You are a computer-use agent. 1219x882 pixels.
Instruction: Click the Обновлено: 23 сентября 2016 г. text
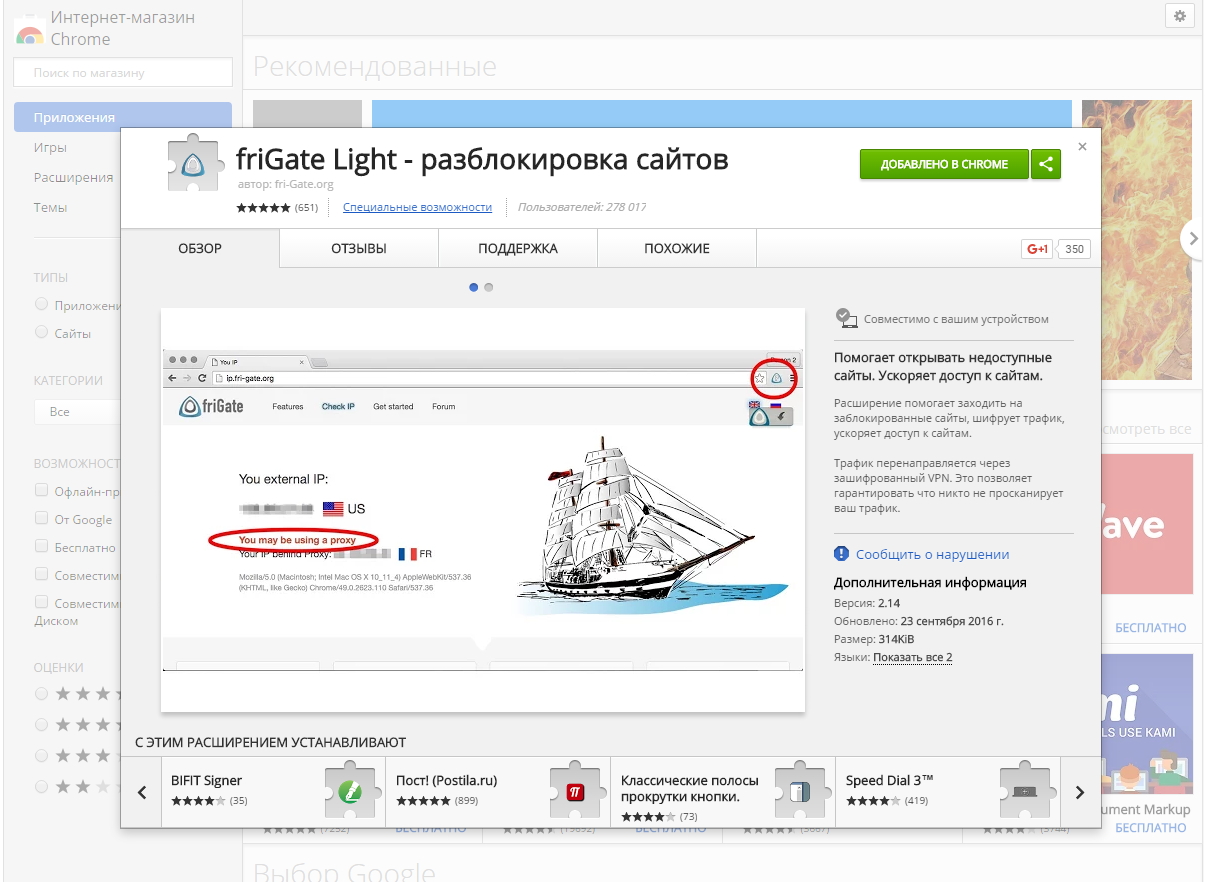click(919, 621)
